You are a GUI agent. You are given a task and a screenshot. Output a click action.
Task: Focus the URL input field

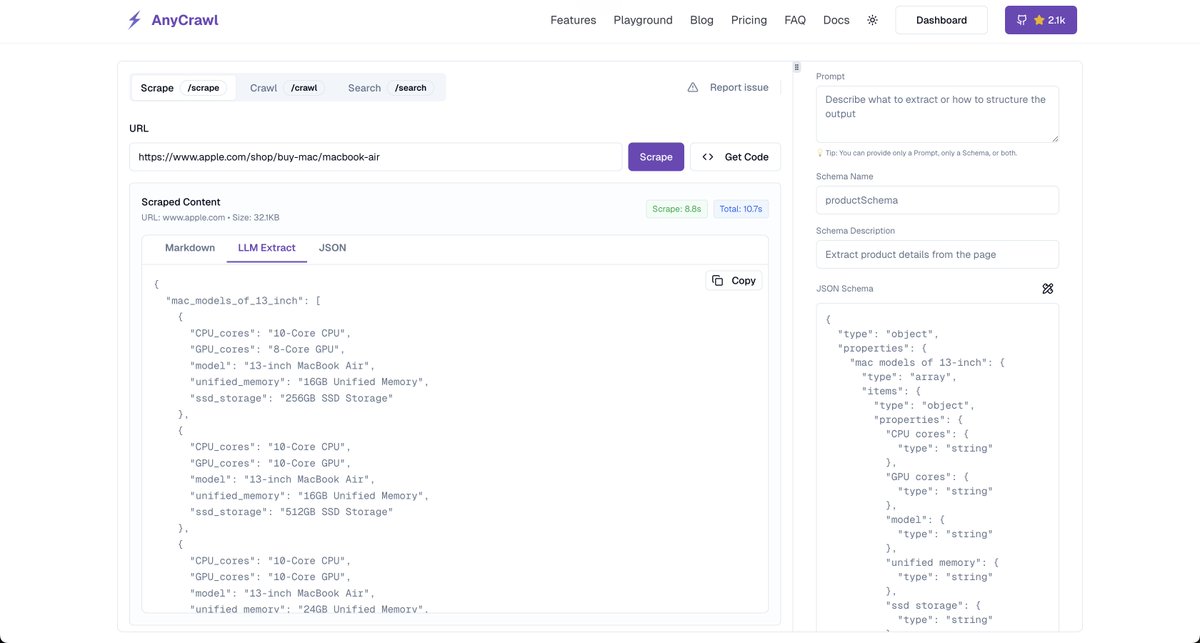375,157
